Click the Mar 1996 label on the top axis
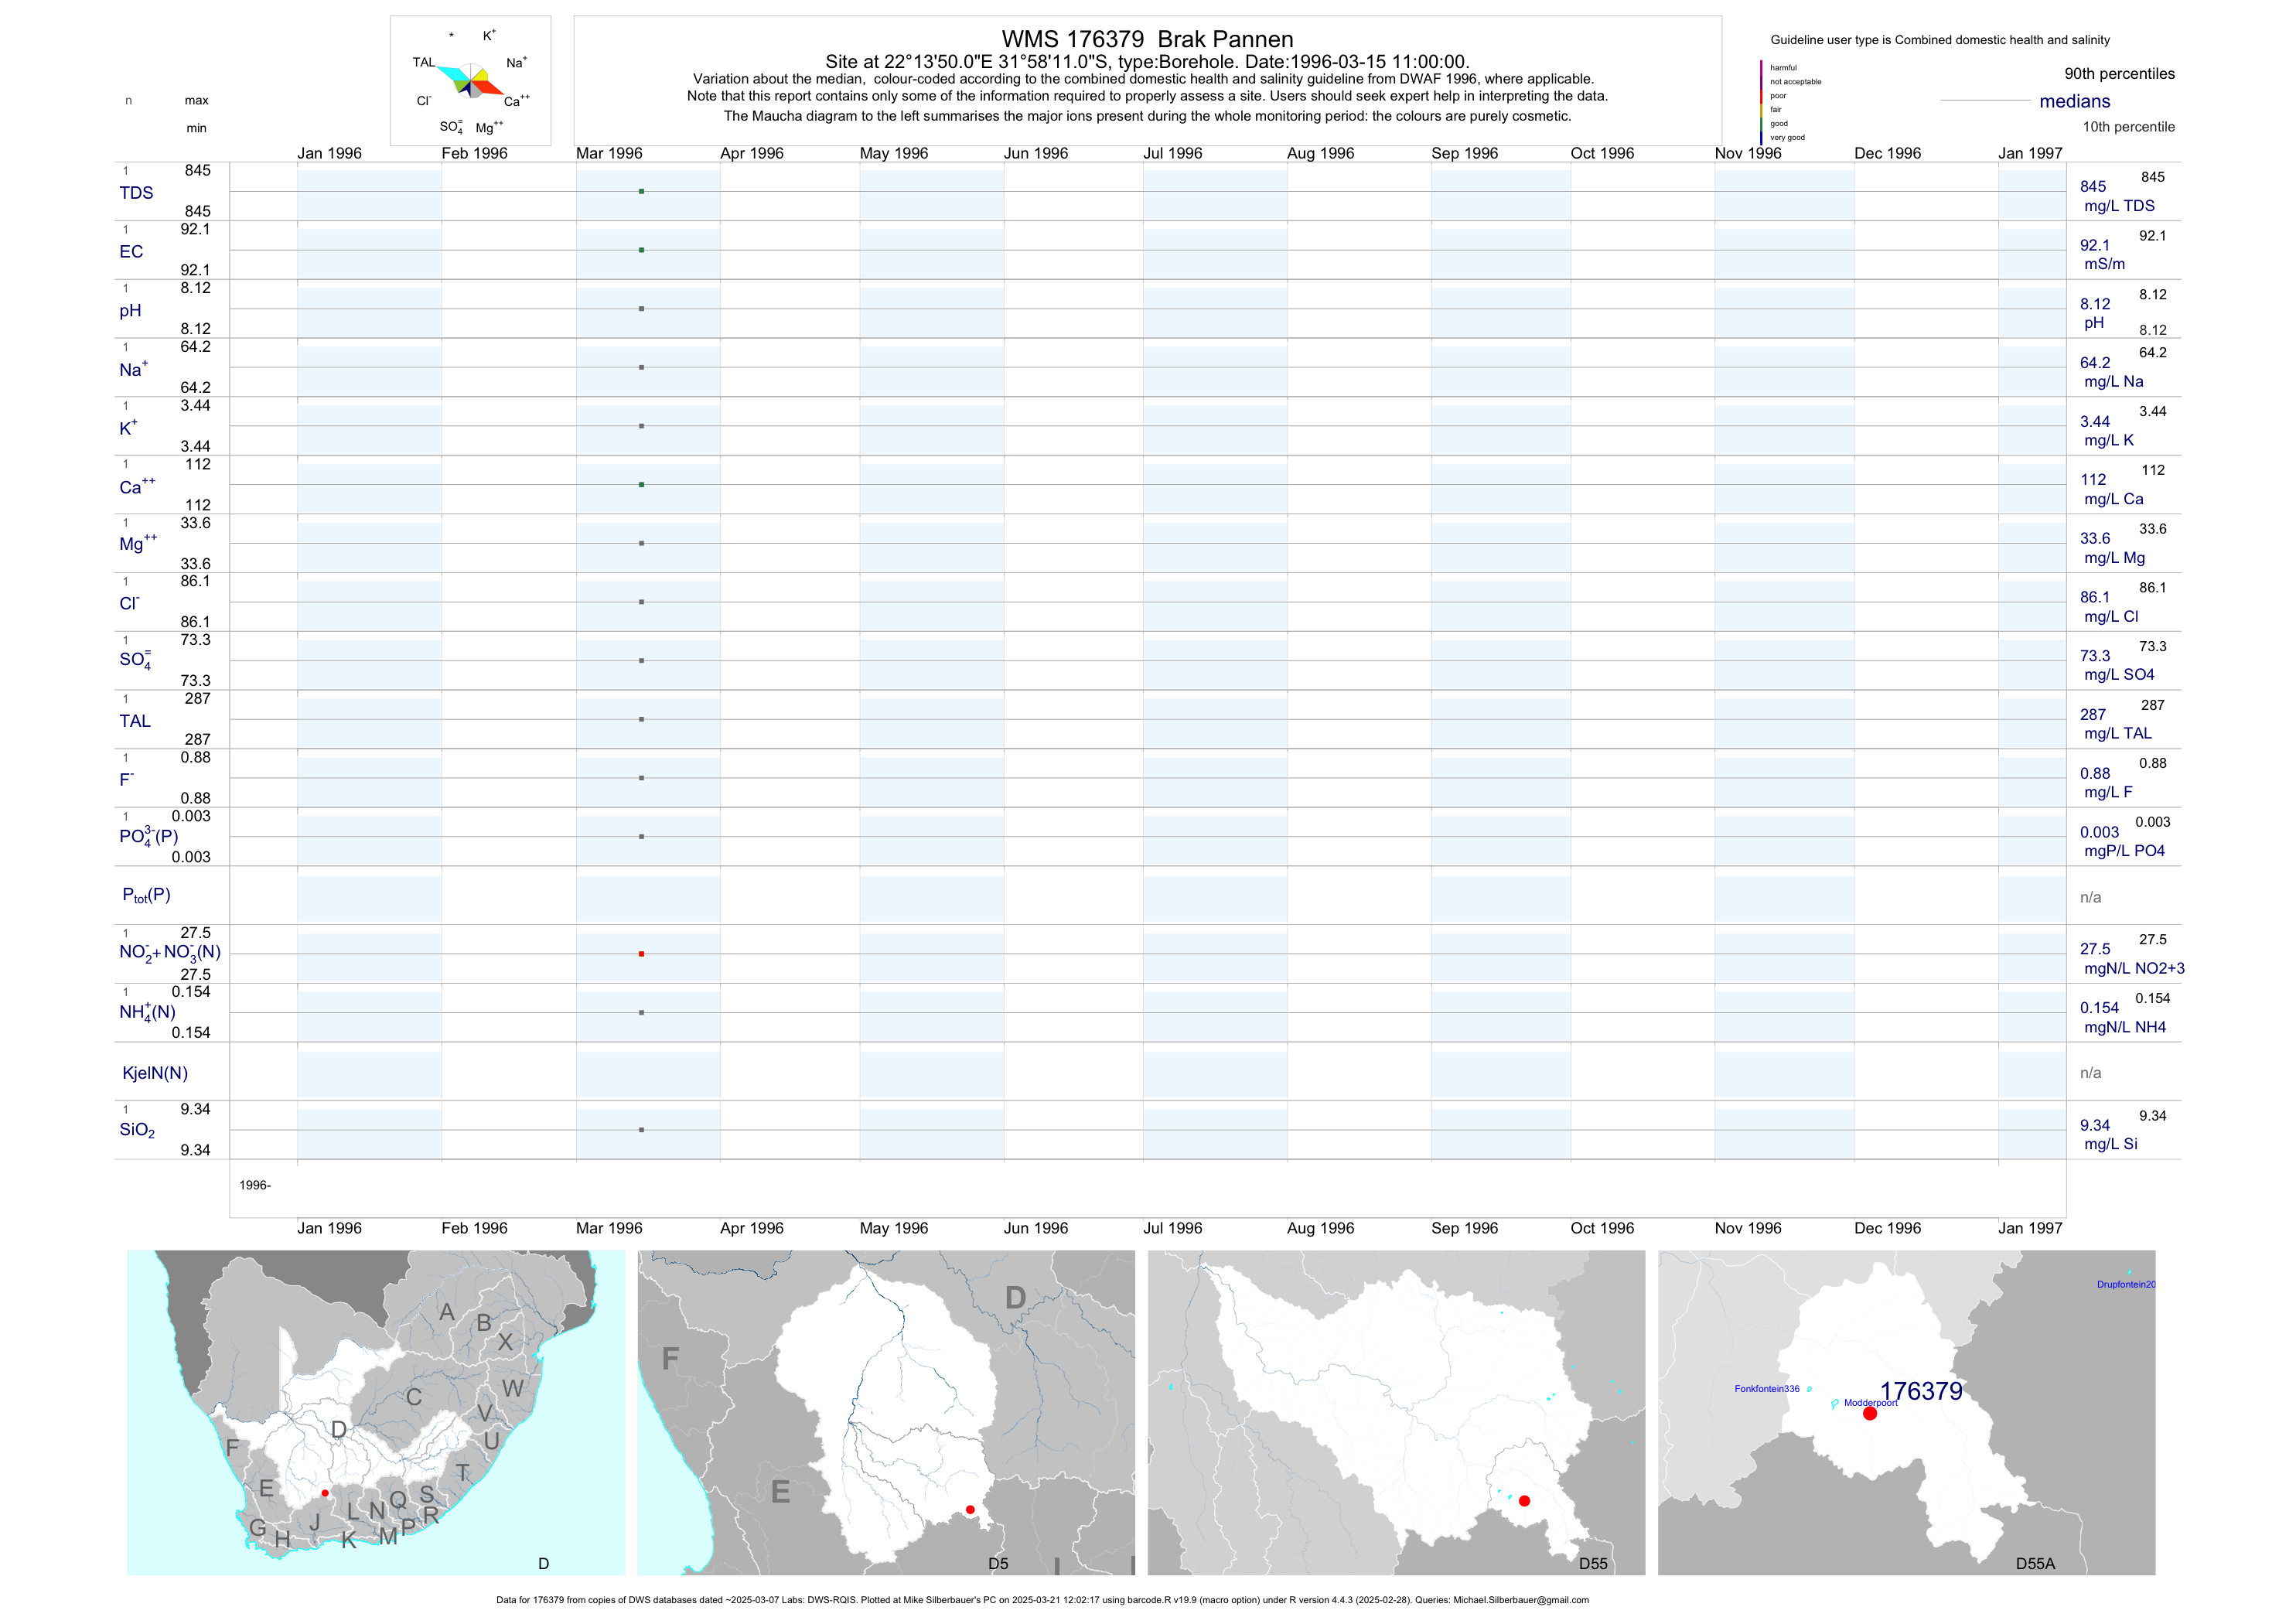 coord(609,153)
